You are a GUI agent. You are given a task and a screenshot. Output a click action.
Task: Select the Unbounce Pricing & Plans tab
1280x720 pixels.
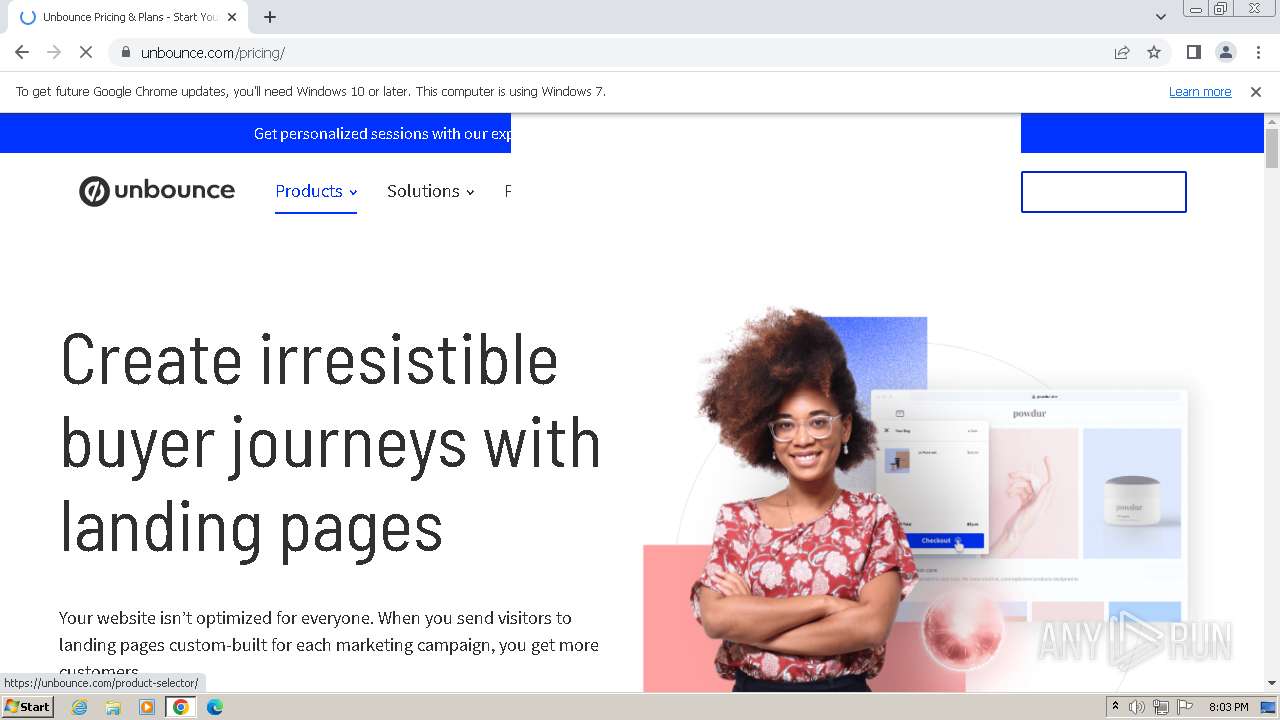click(x=128, y=17)
